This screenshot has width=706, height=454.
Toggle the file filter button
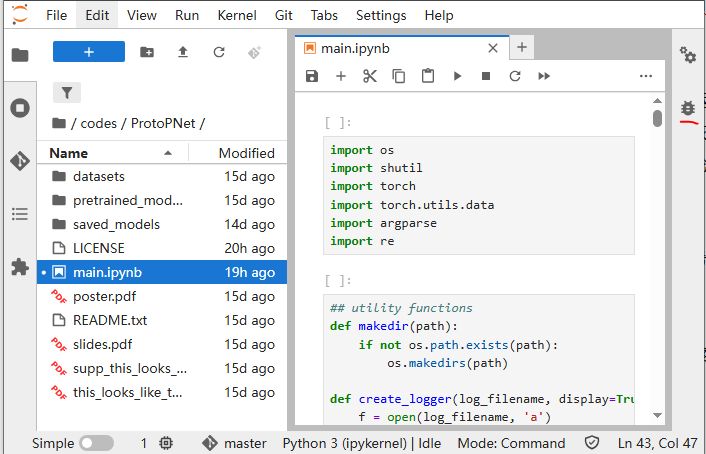click(67, 93)
